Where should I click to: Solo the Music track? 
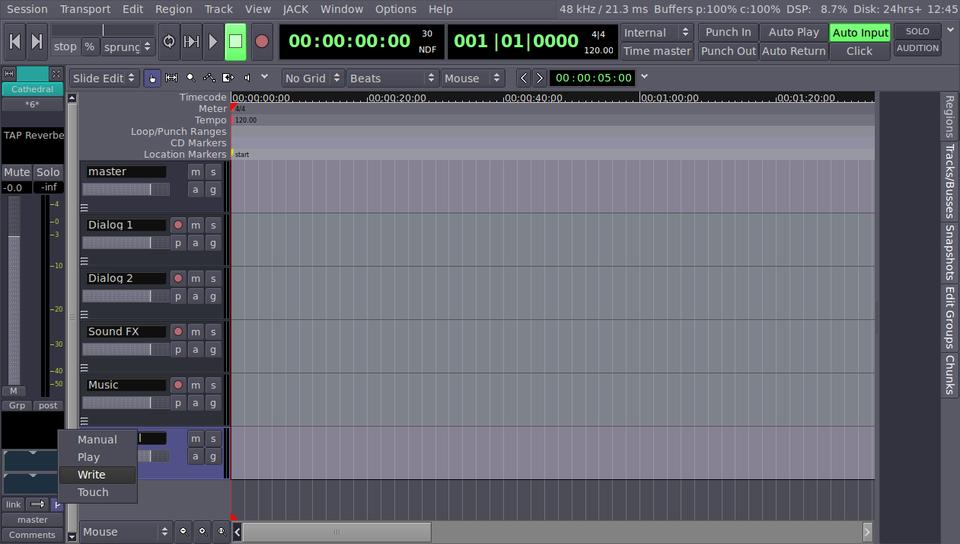pyautogui.click(x=213, y=385)
